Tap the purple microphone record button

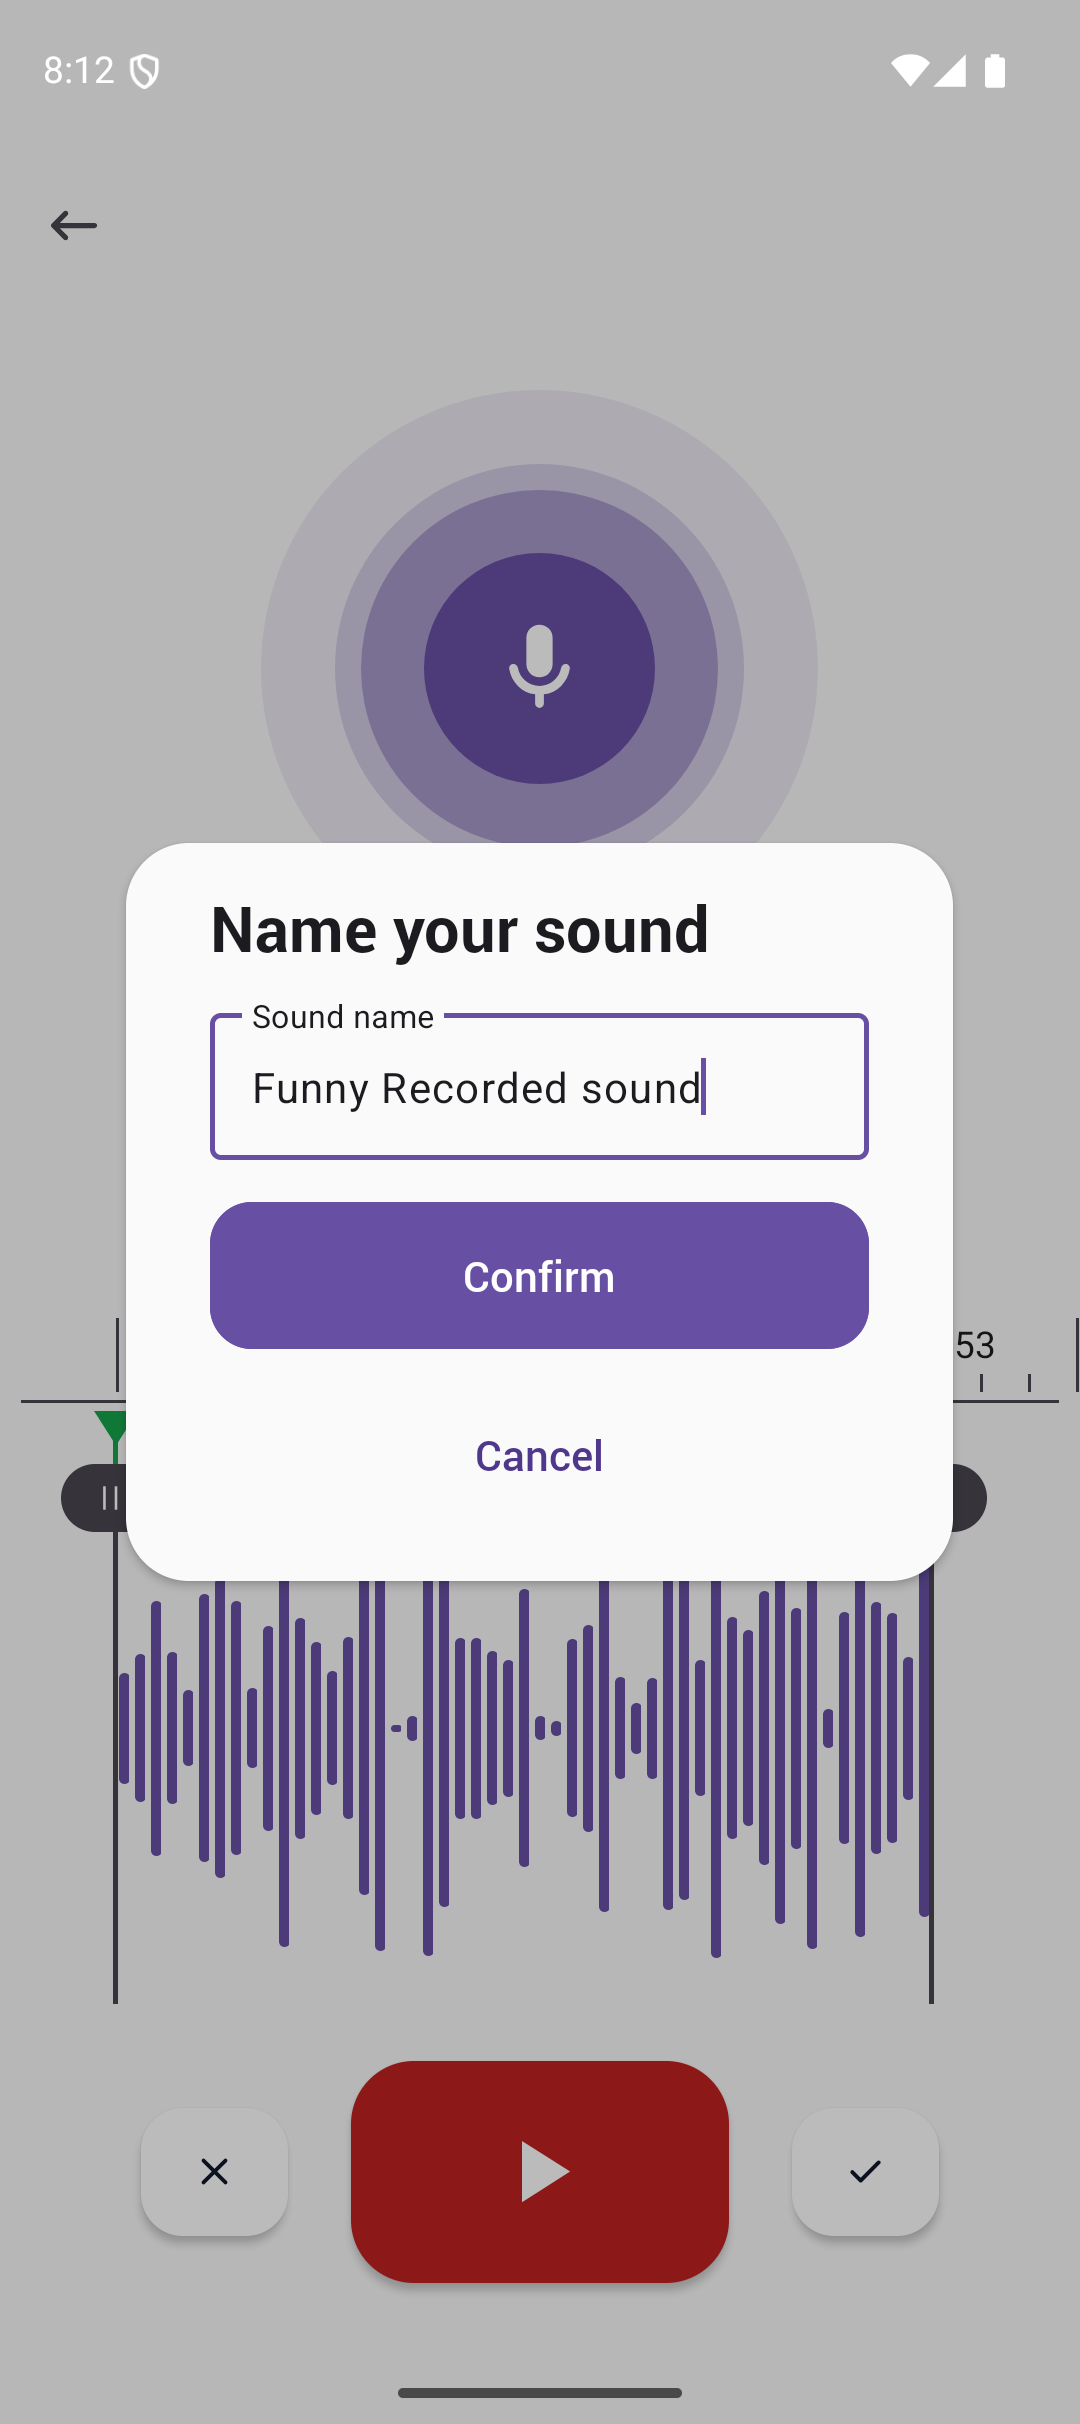(x=539, y=668)
